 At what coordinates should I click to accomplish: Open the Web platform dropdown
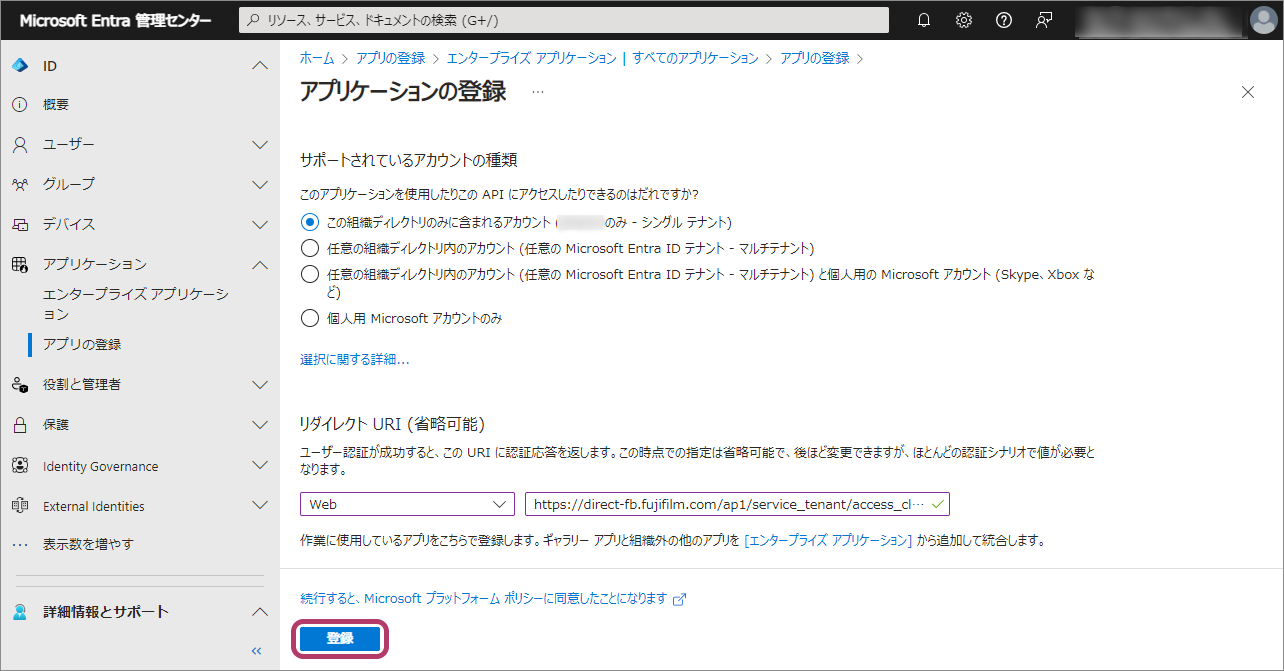407,504
